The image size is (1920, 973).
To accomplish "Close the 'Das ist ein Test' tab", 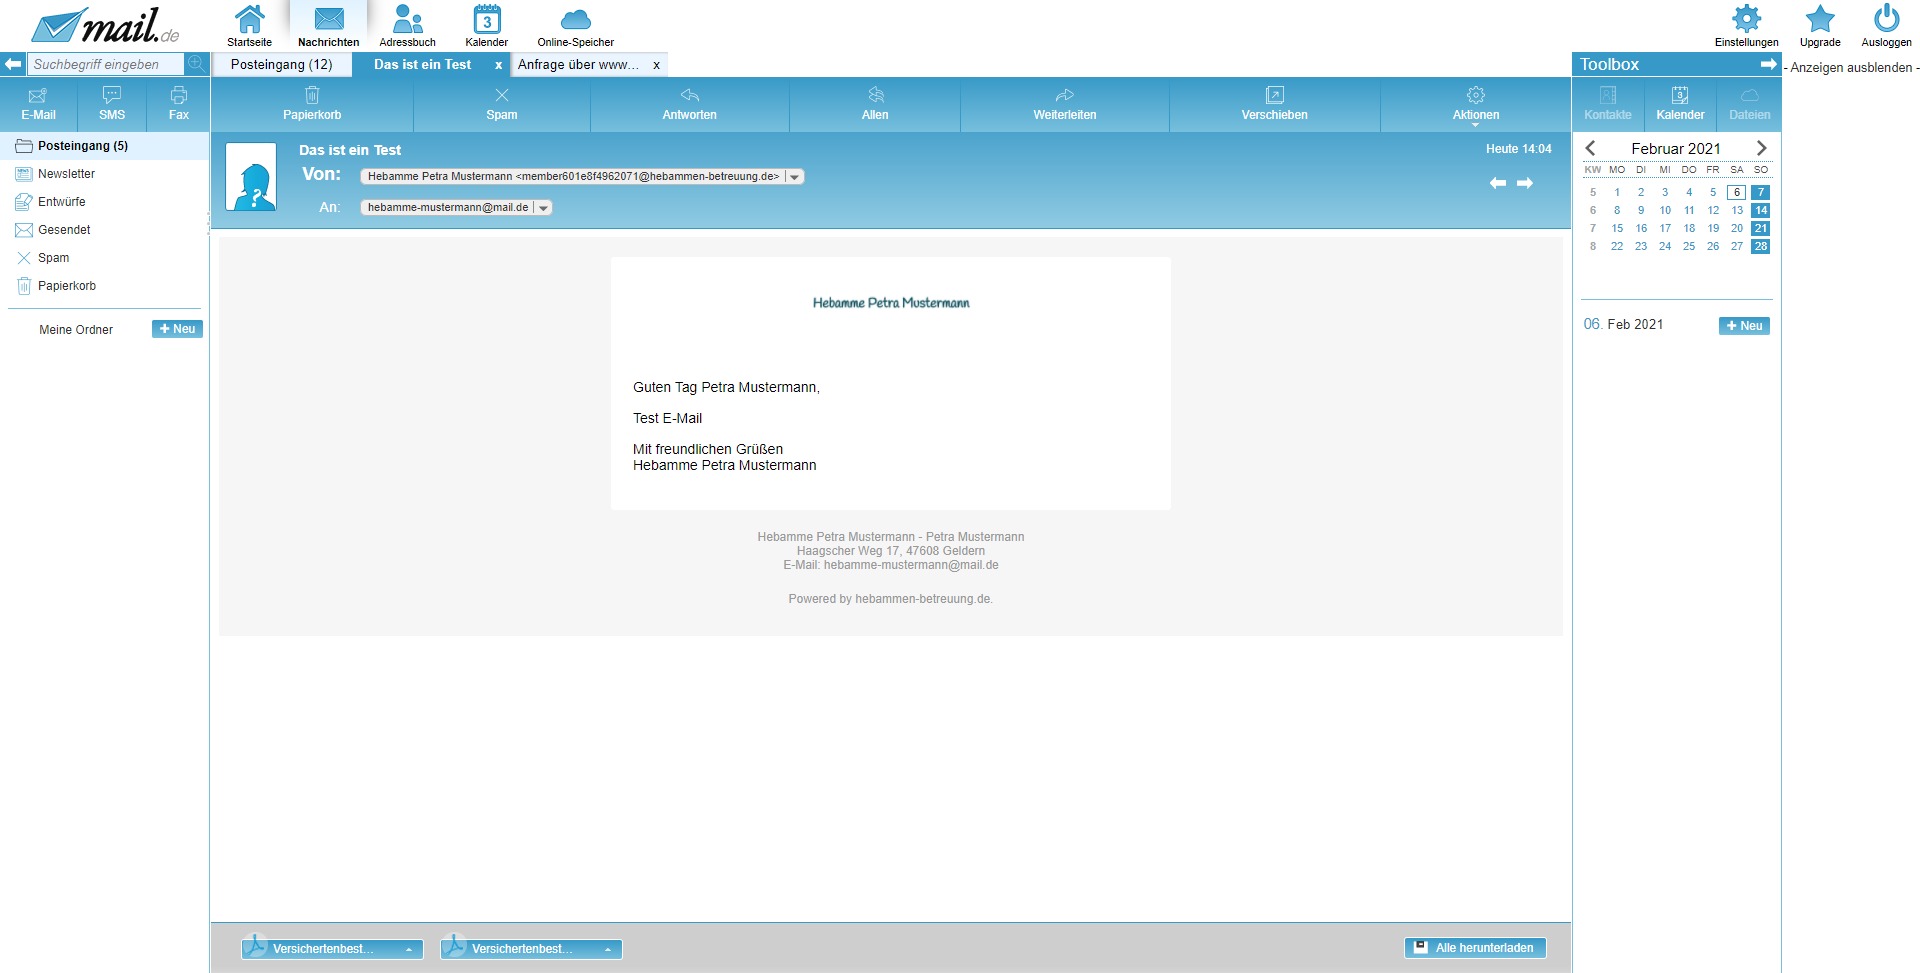I will pyautogui.click(x=498, y=65).
